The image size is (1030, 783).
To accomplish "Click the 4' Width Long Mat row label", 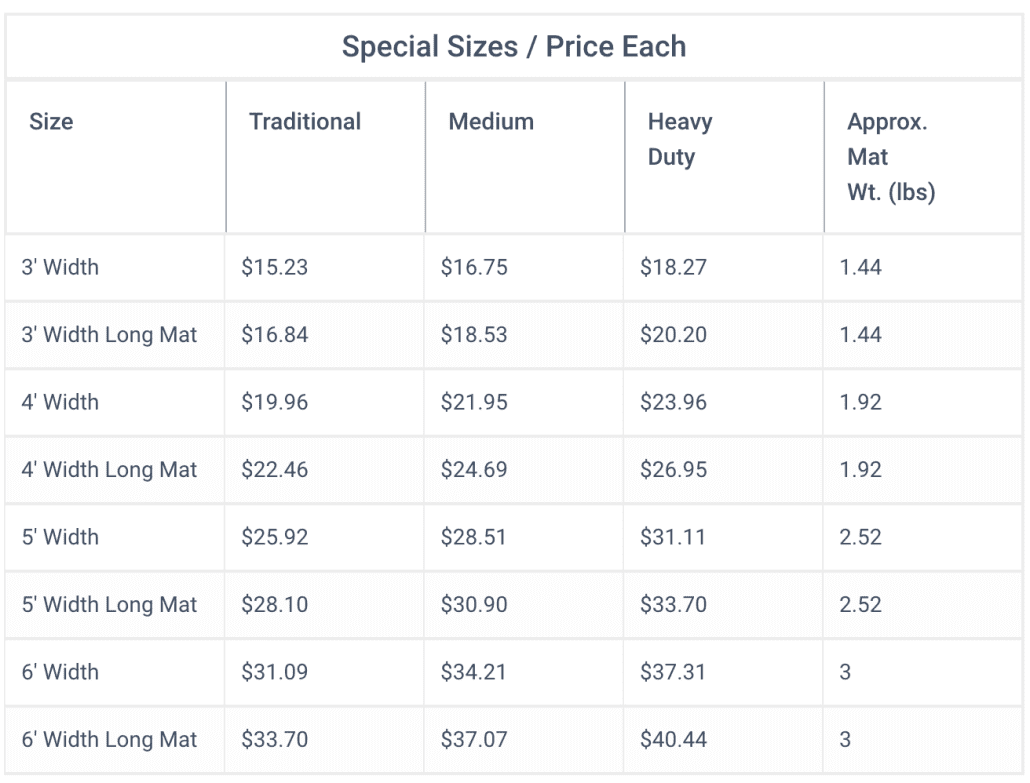I will click(x=109, y=470).
